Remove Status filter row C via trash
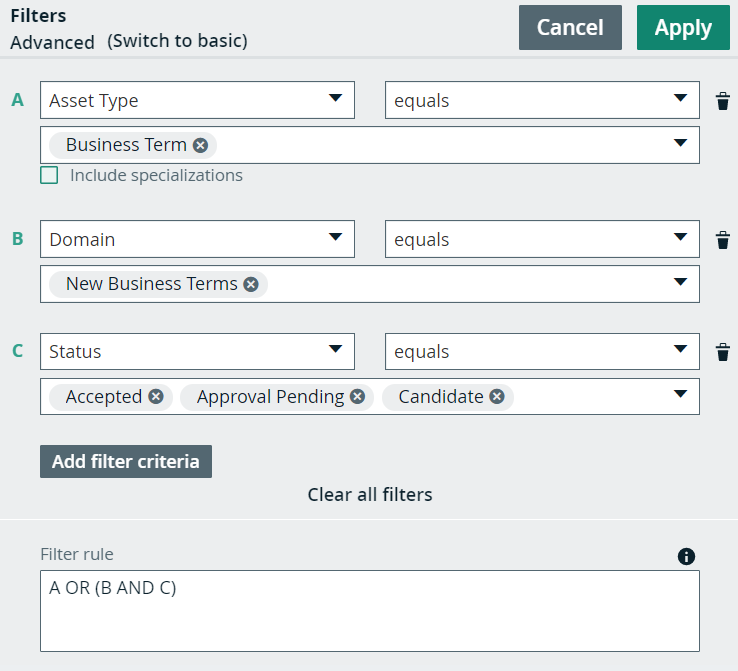738x671 pixels. click(722, 352)
